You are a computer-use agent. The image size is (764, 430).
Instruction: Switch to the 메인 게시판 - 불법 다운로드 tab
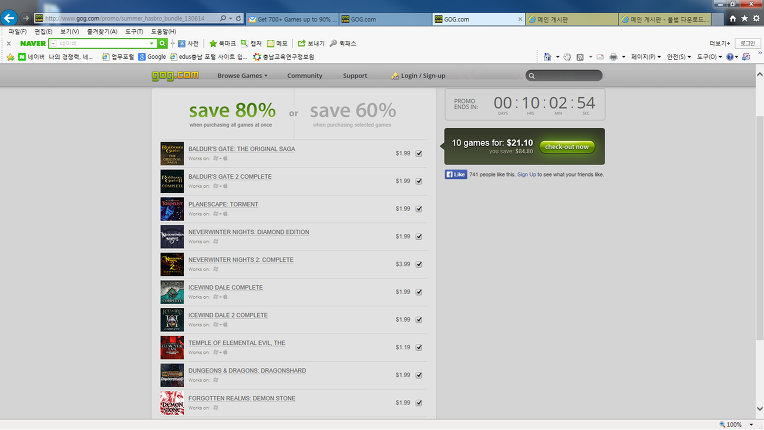click(665, 19)
